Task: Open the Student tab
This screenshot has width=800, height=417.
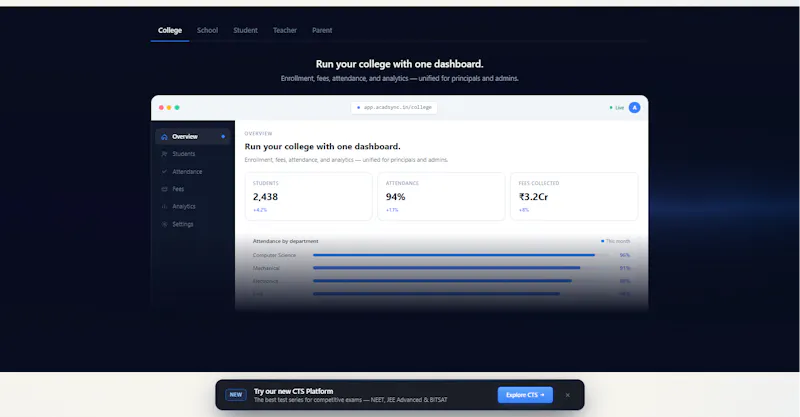Action: click(245, 30)
